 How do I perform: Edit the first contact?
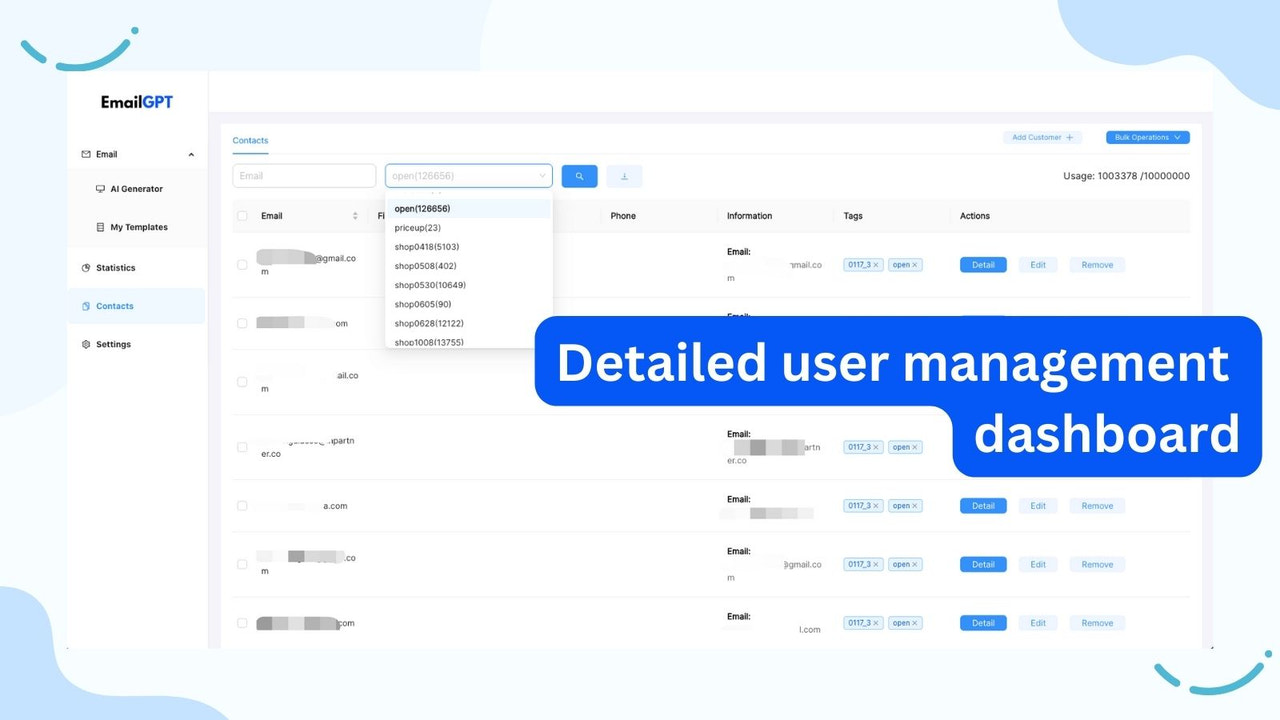pos(1038,264)
